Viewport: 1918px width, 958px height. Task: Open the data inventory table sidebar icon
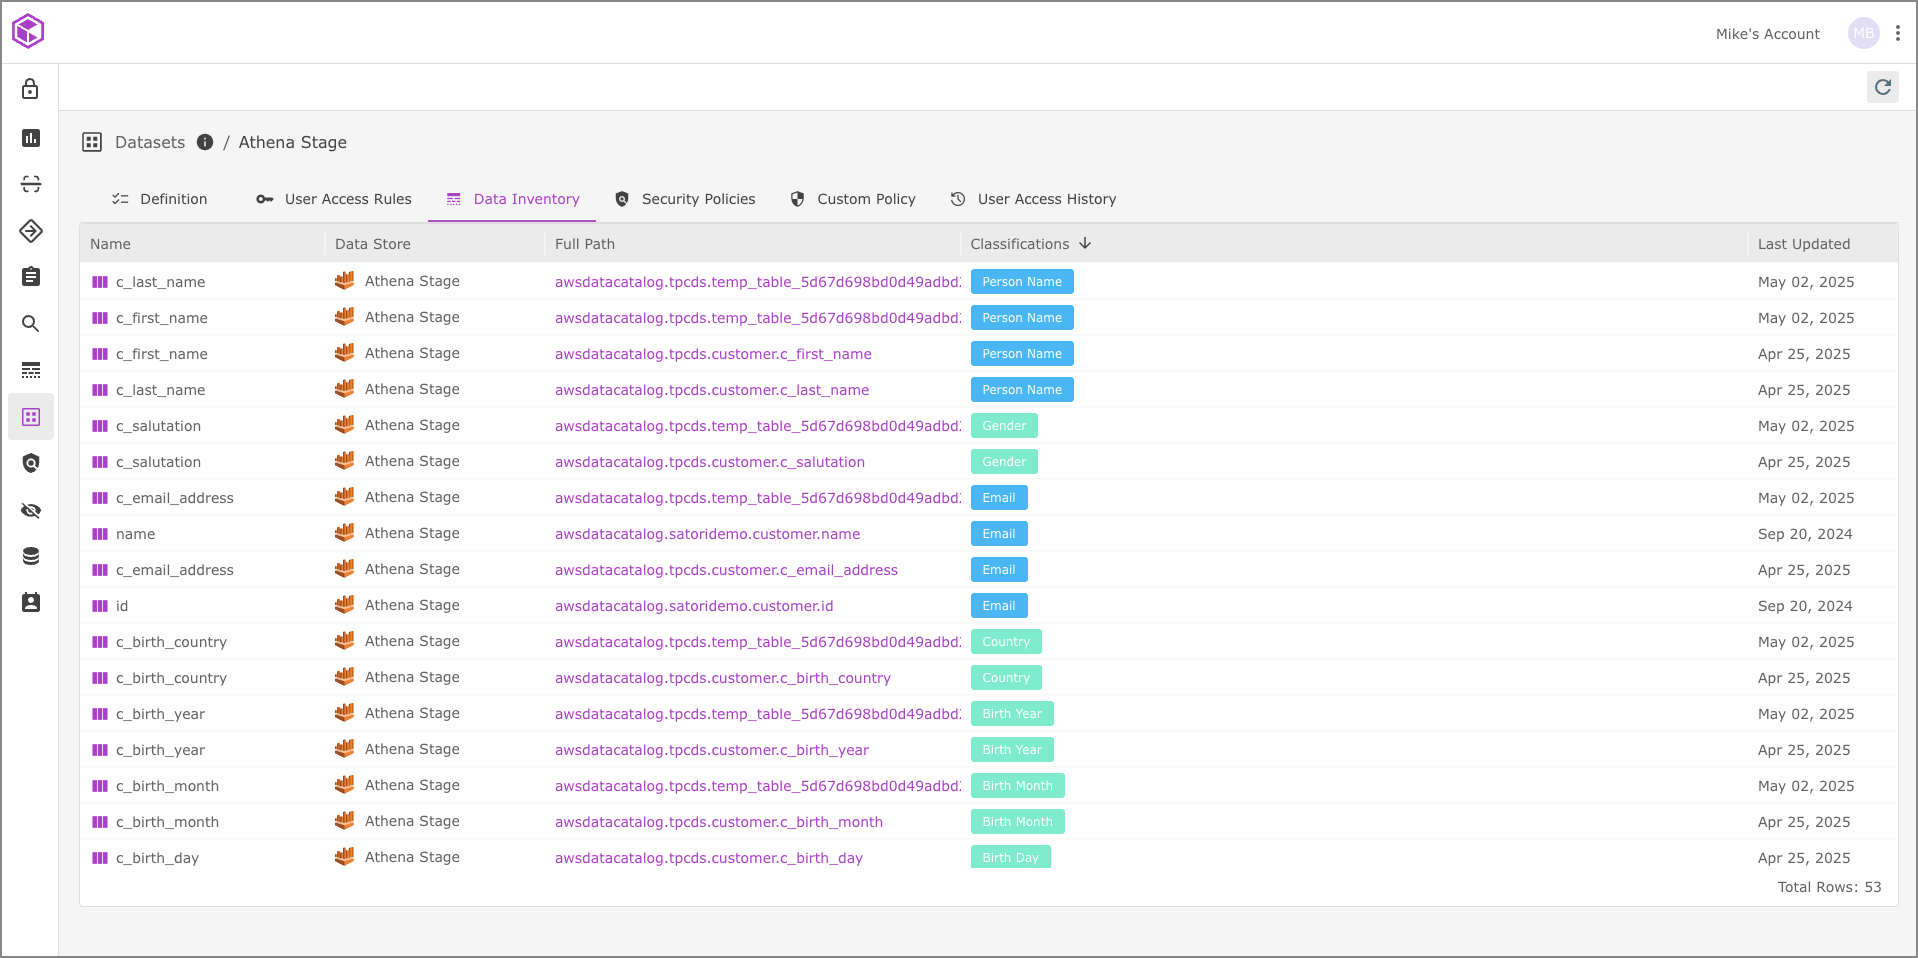(31, 370)
